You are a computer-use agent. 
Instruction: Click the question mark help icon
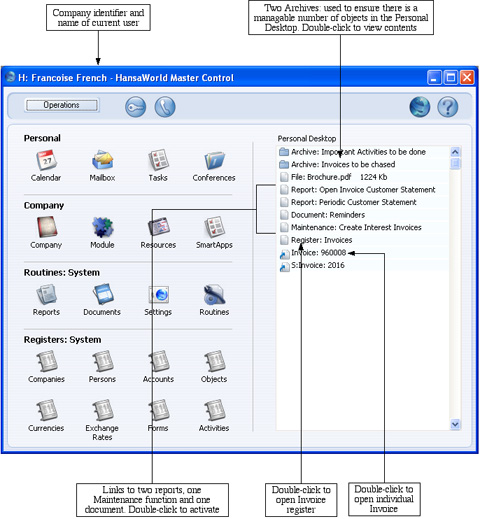tap(448, 107)
